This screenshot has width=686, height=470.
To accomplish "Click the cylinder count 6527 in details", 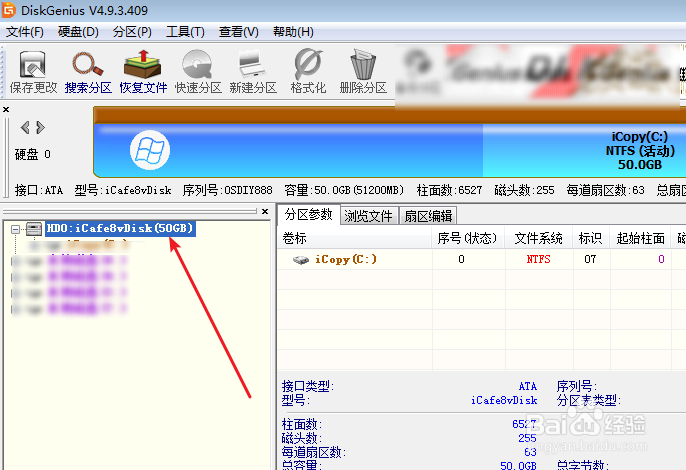I will 524,424.
